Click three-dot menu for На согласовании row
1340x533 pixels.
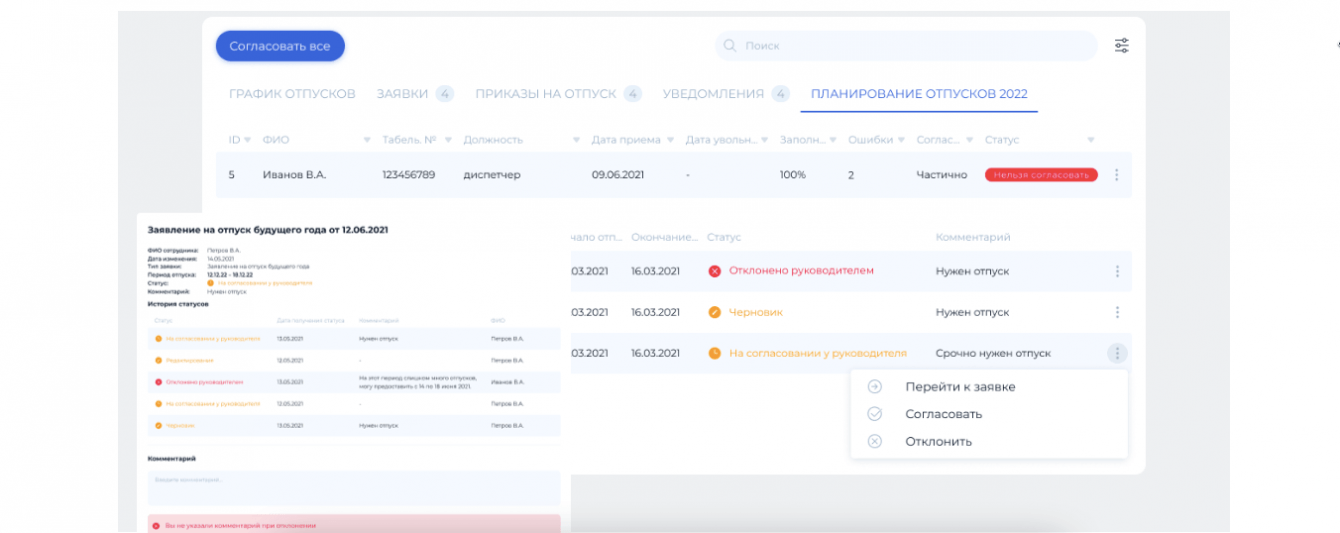[x=1117, y=353]
